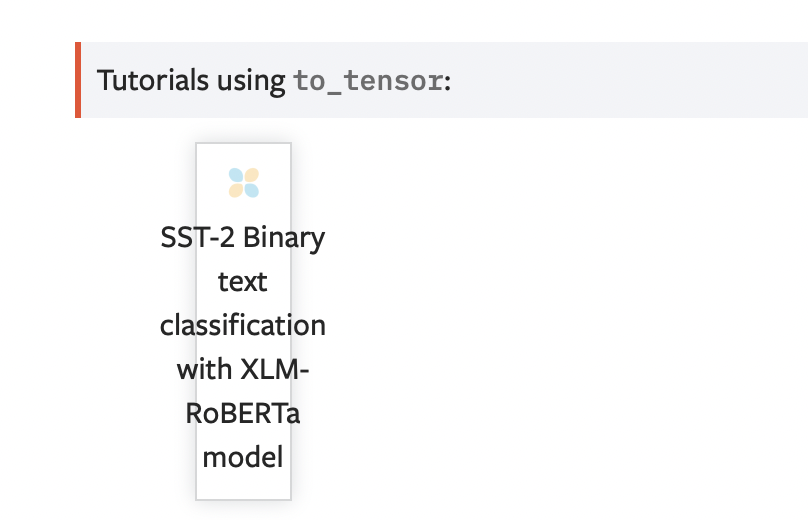The image size is (808, 520).
Task: Click the left border of the tutorial card
Action: pyautogui.click(x=196, y=320)
